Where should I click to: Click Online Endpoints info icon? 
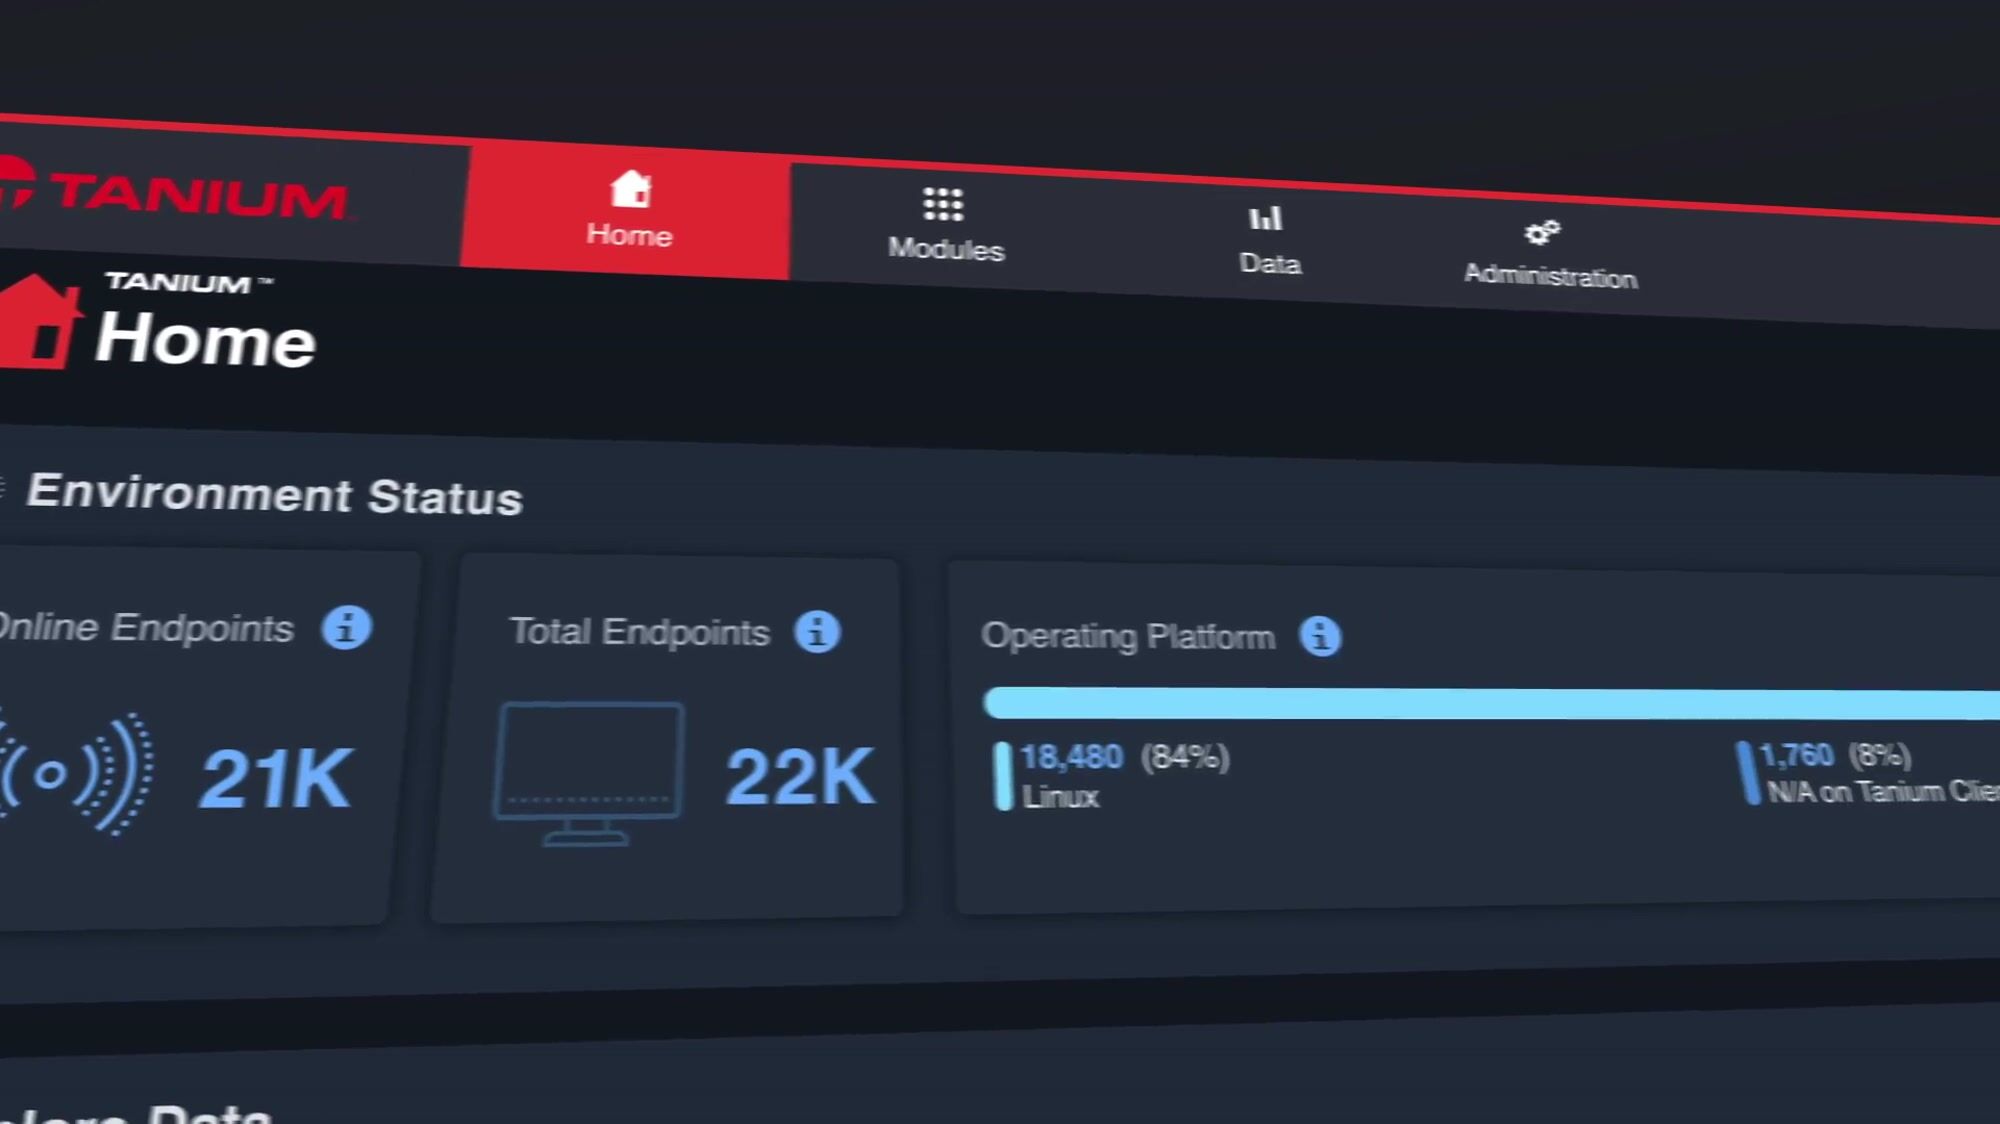[x=346, y=628]
